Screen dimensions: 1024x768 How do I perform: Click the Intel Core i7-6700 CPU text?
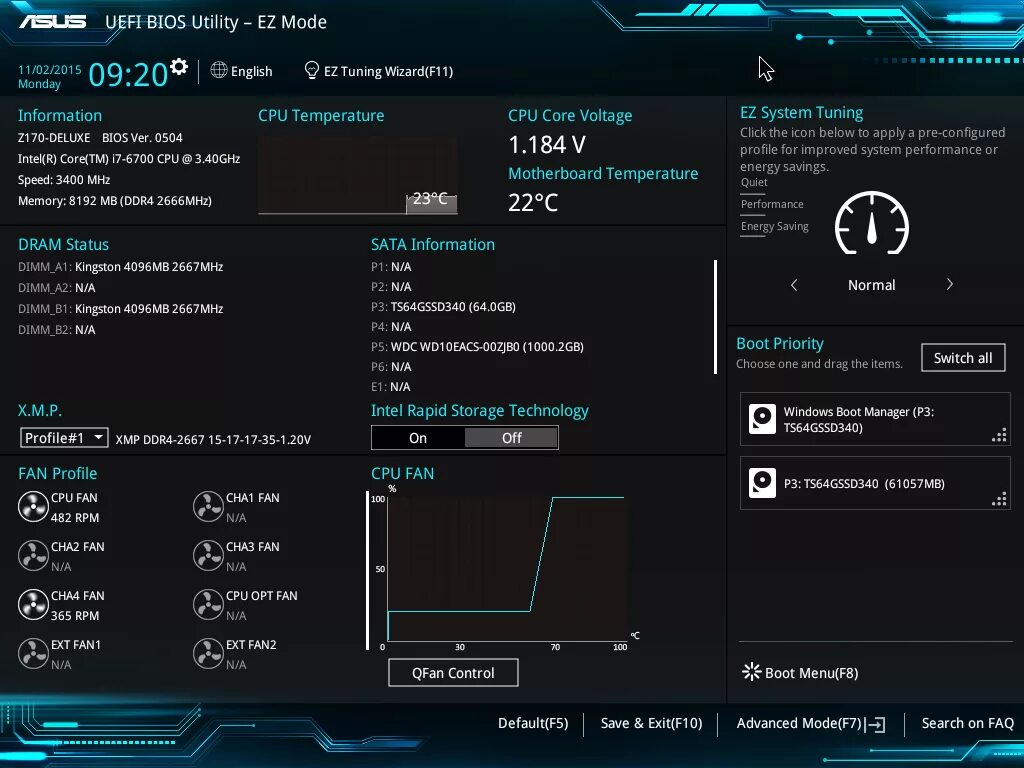click(129, 159)
